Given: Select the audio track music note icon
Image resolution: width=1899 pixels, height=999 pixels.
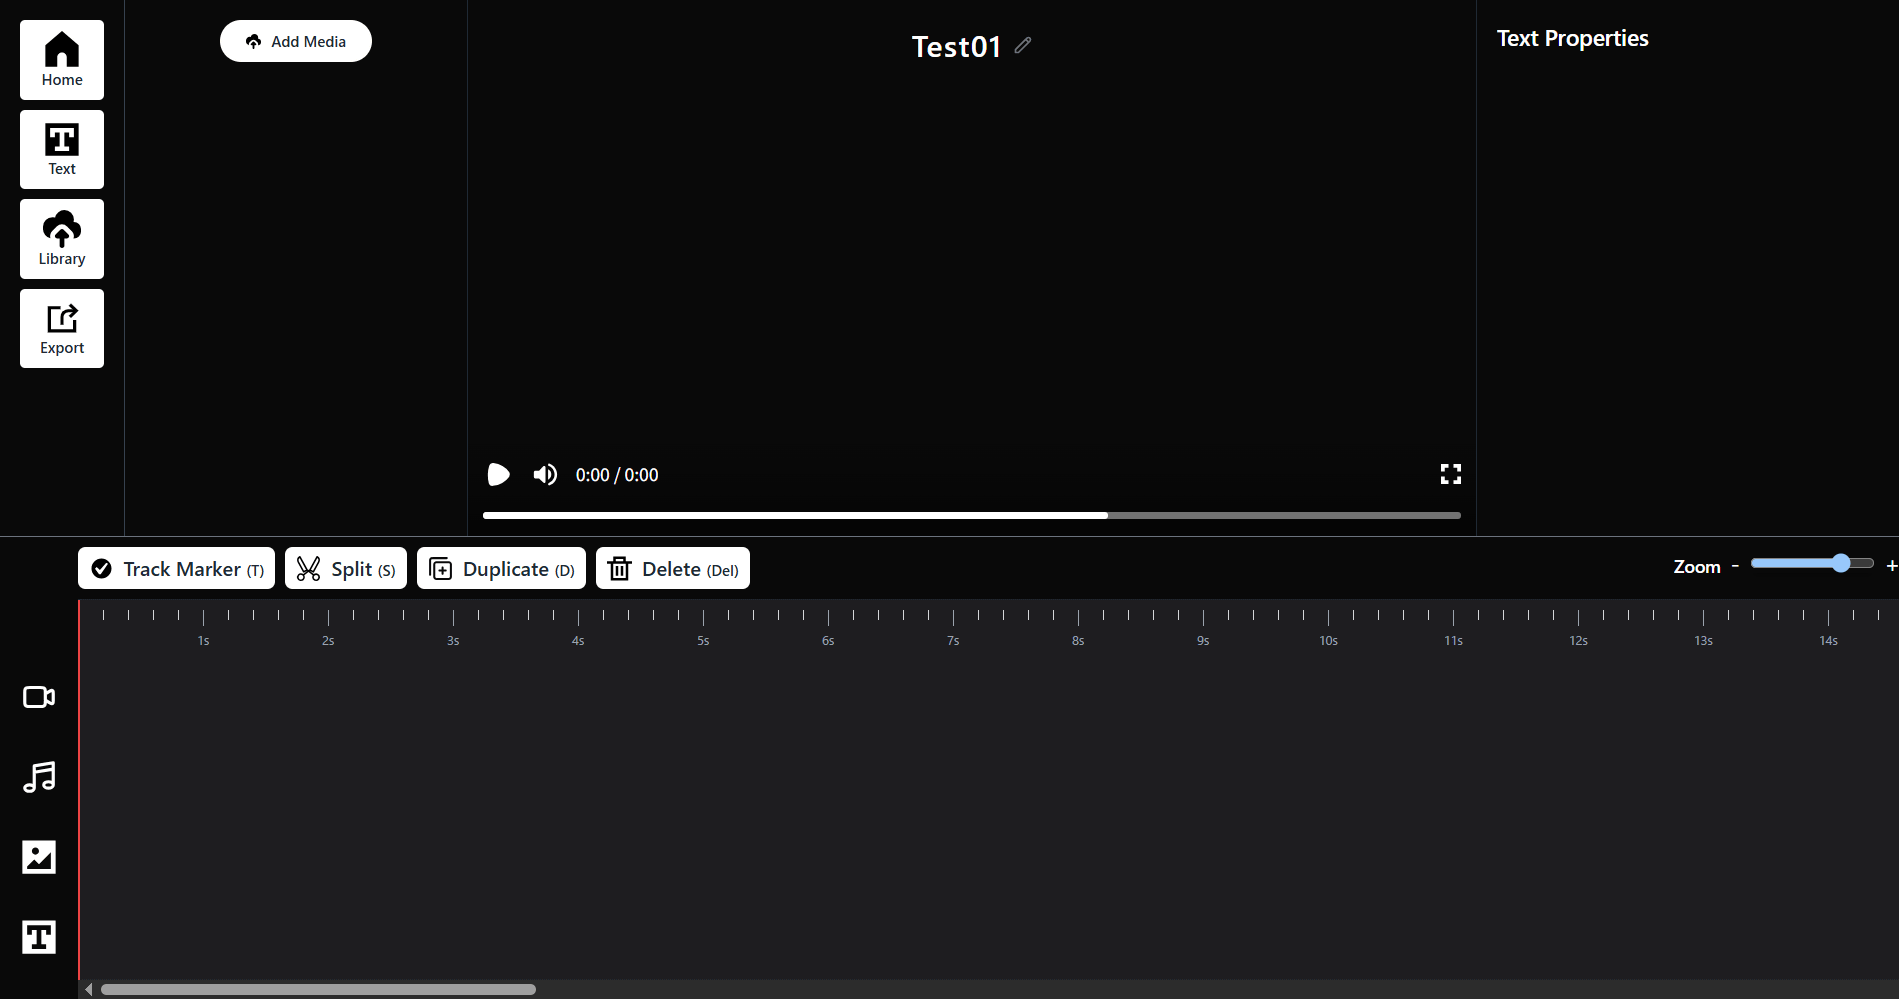Looking at the screenshot, I should click(39, 777).
